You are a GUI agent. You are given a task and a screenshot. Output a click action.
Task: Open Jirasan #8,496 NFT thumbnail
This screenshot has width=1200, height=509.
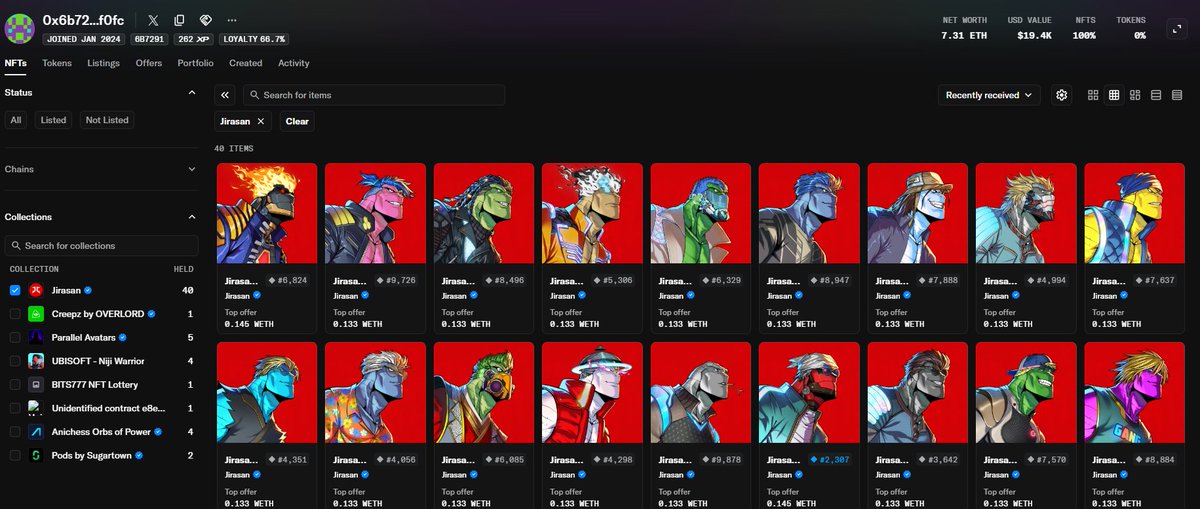[x=484, y=214]
